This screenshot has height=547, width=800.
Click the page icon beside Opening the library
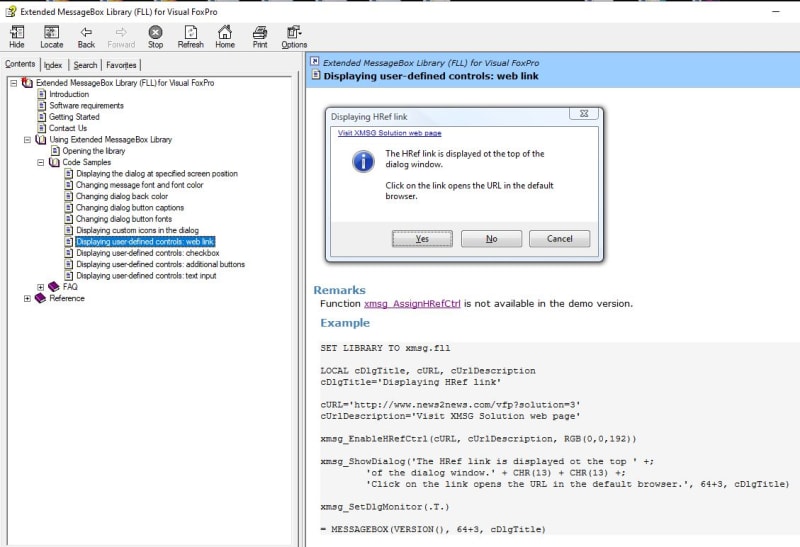tap(55, 151)
